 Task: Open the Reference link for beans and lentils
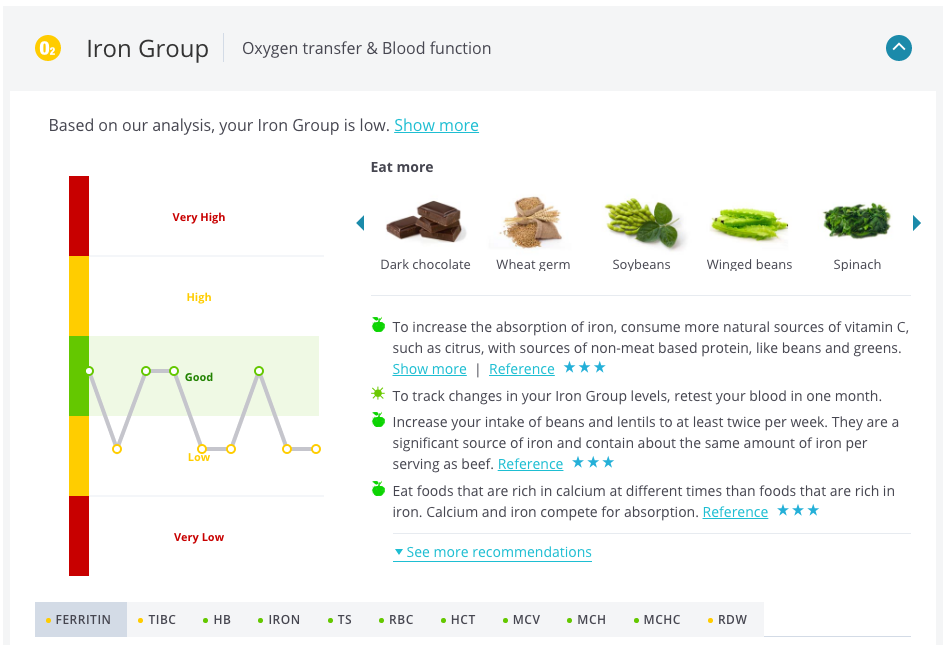(x=530, y=463)
